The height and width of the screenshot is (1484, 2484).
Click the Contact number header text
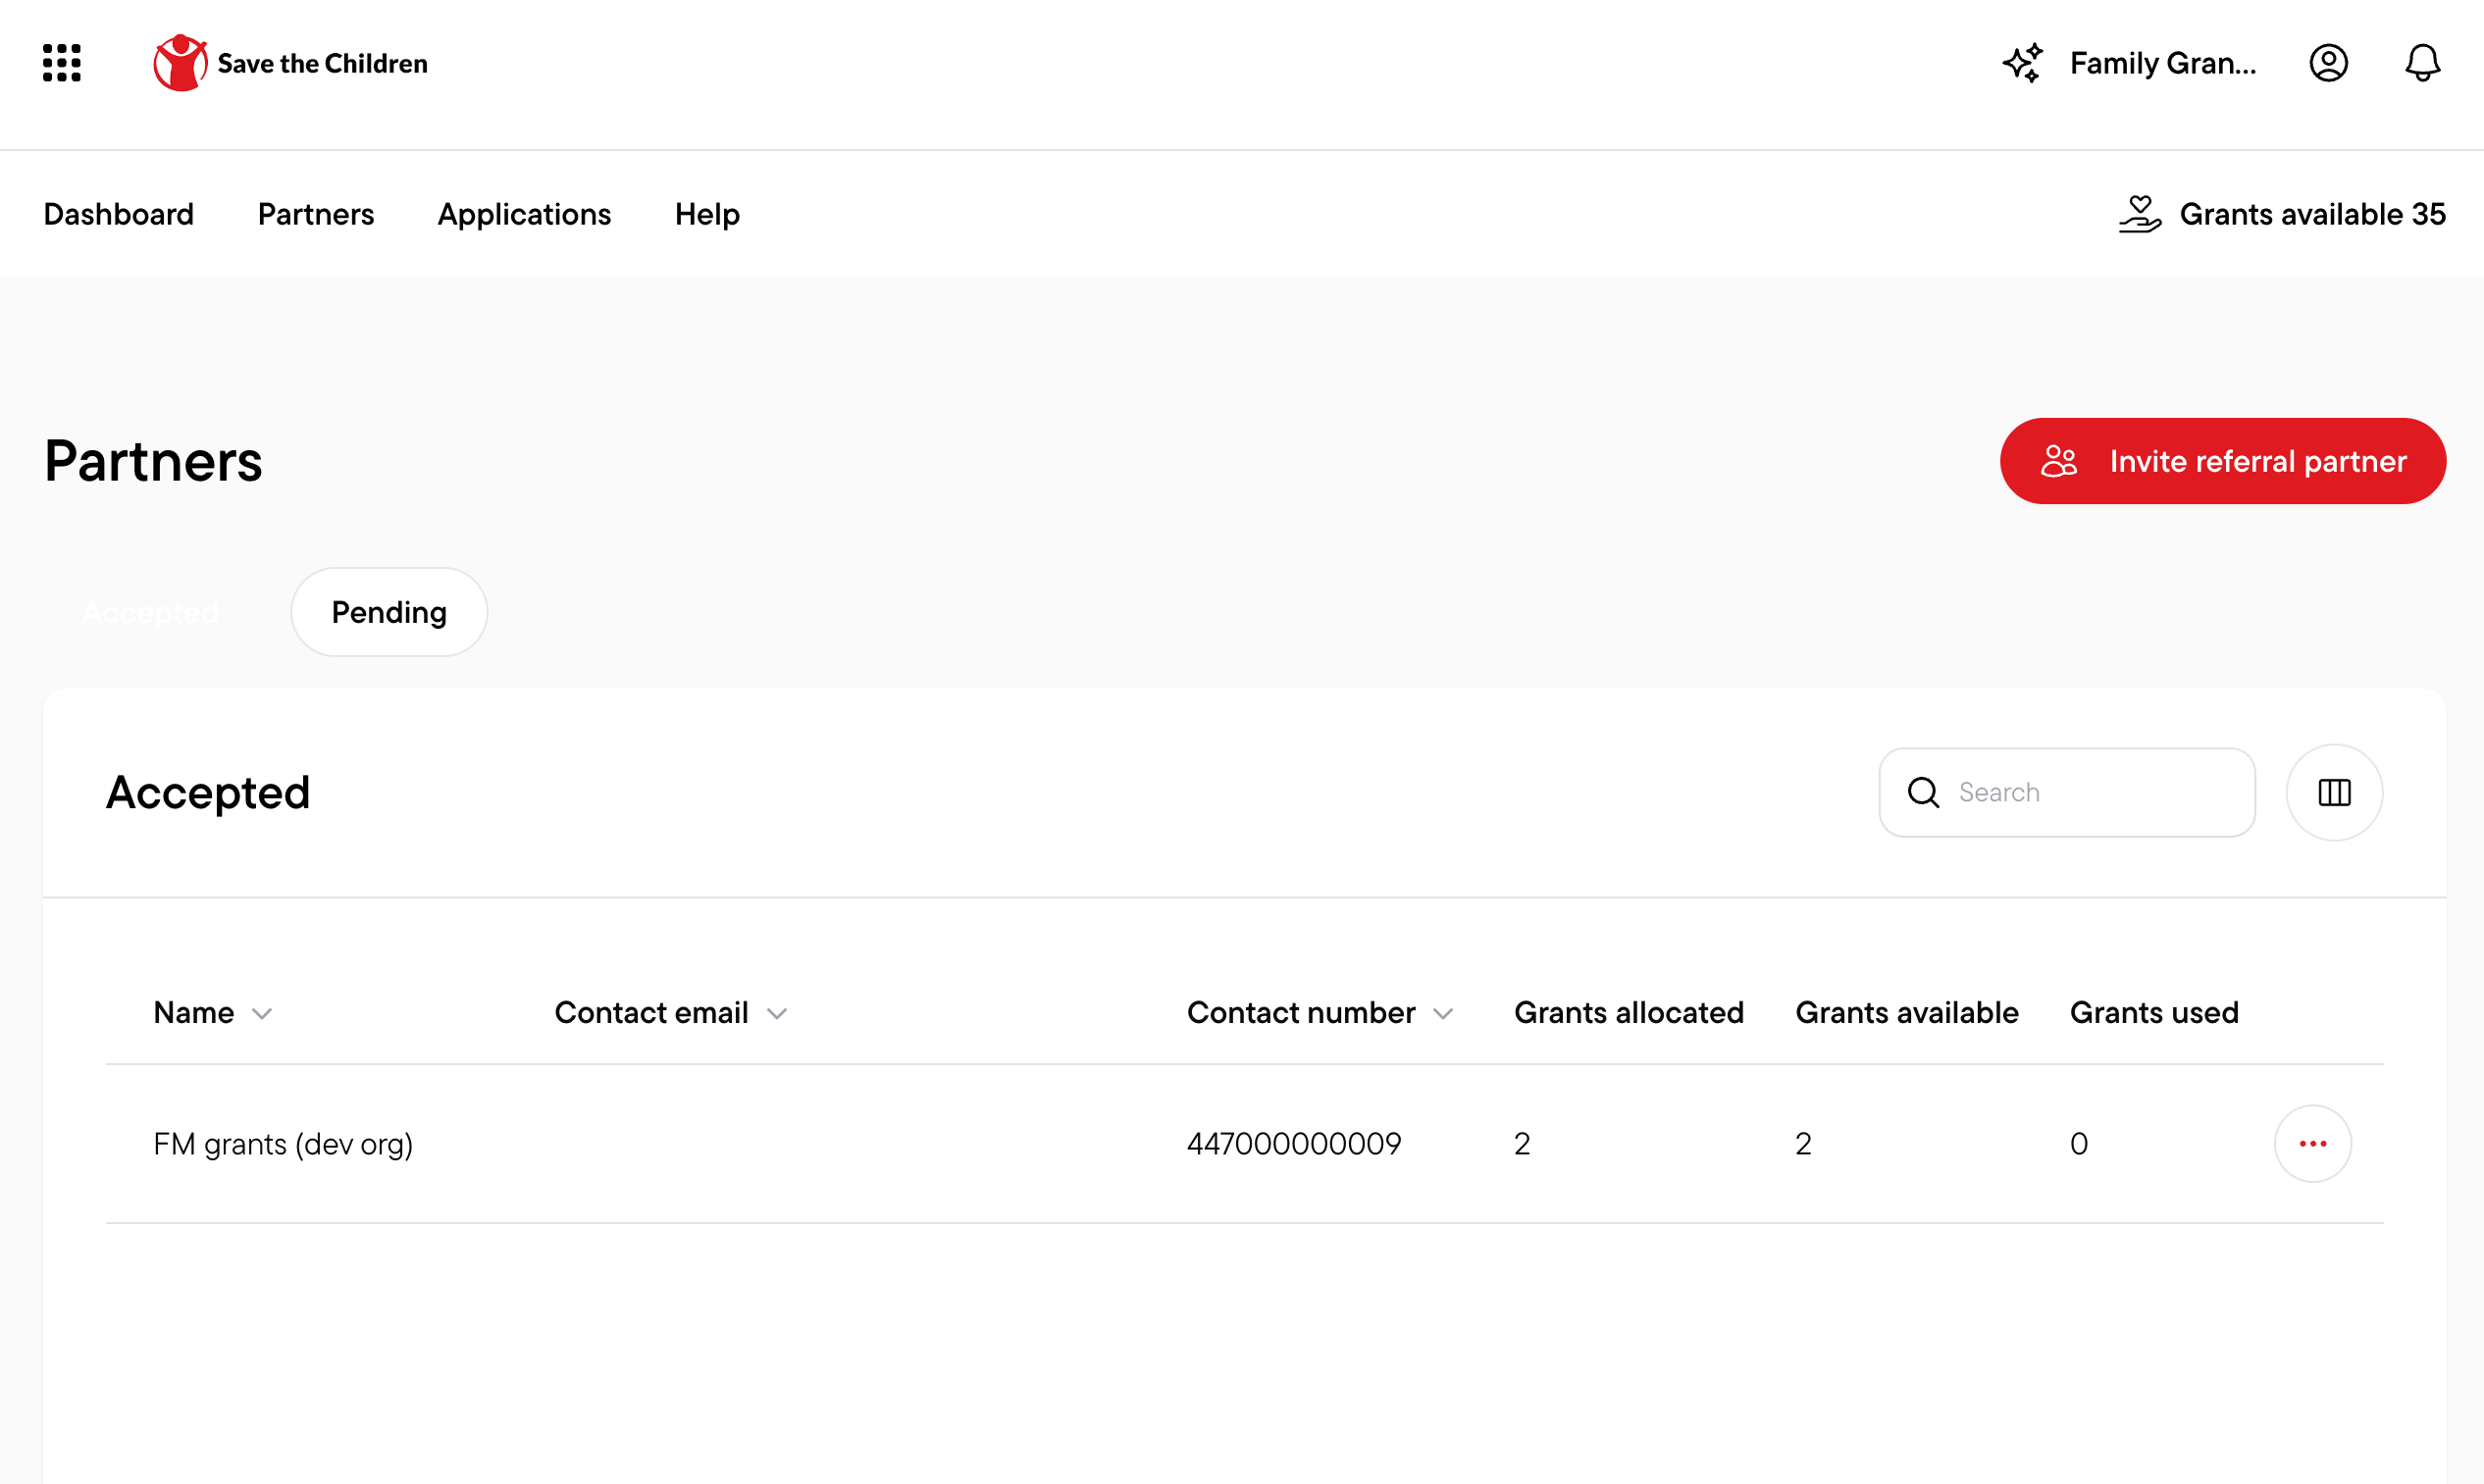pos(1300,1013)
